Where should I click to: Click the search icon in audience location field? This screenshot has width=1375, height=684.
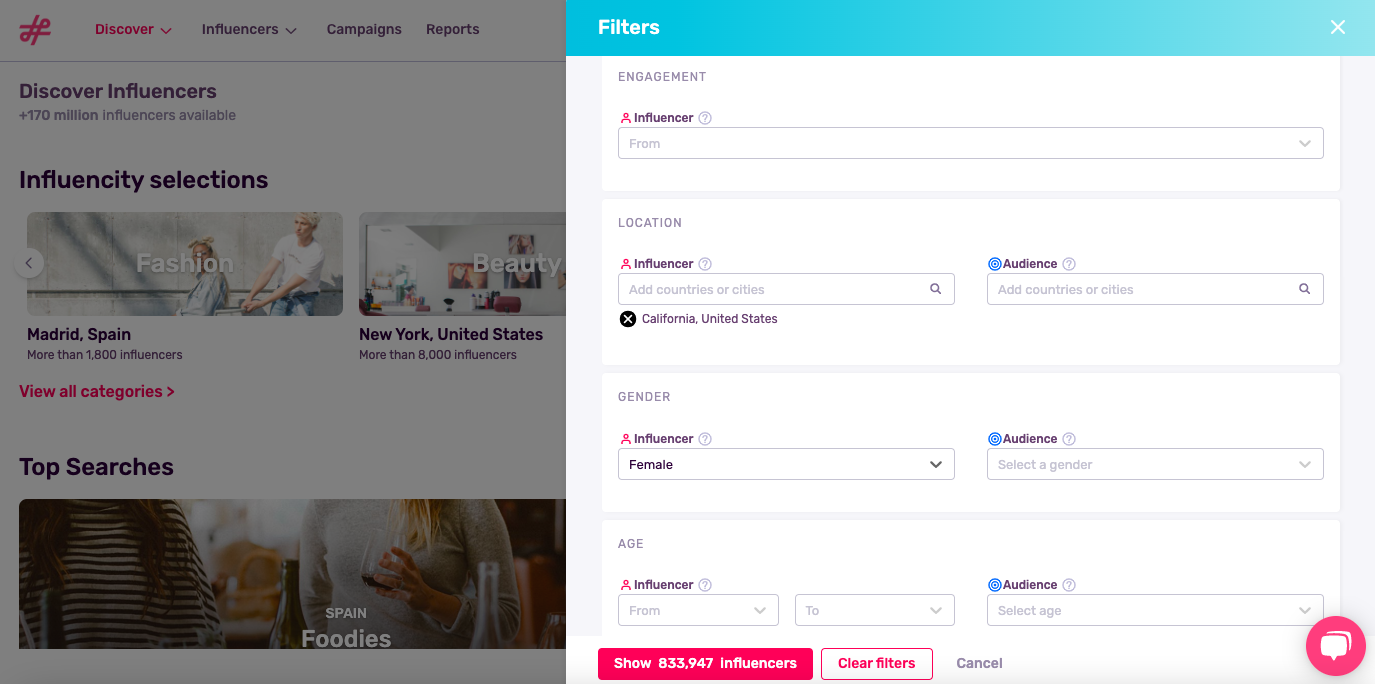(x=1304, y=289)
